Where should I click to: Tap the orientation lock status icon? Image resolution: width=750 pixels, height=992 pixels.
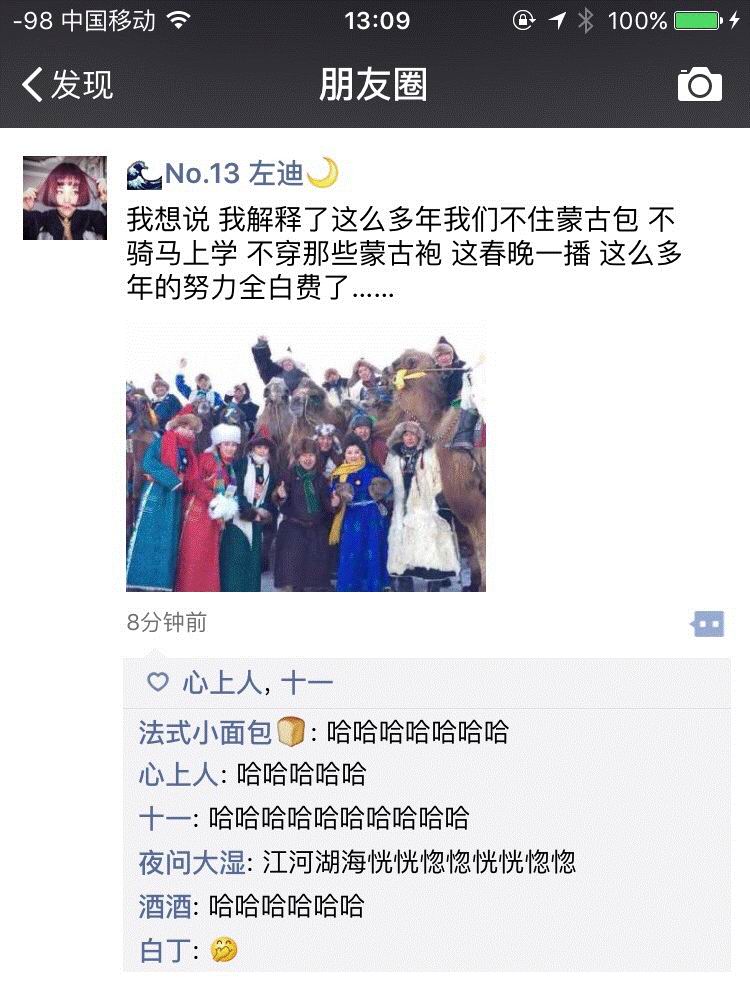[523, 21]
